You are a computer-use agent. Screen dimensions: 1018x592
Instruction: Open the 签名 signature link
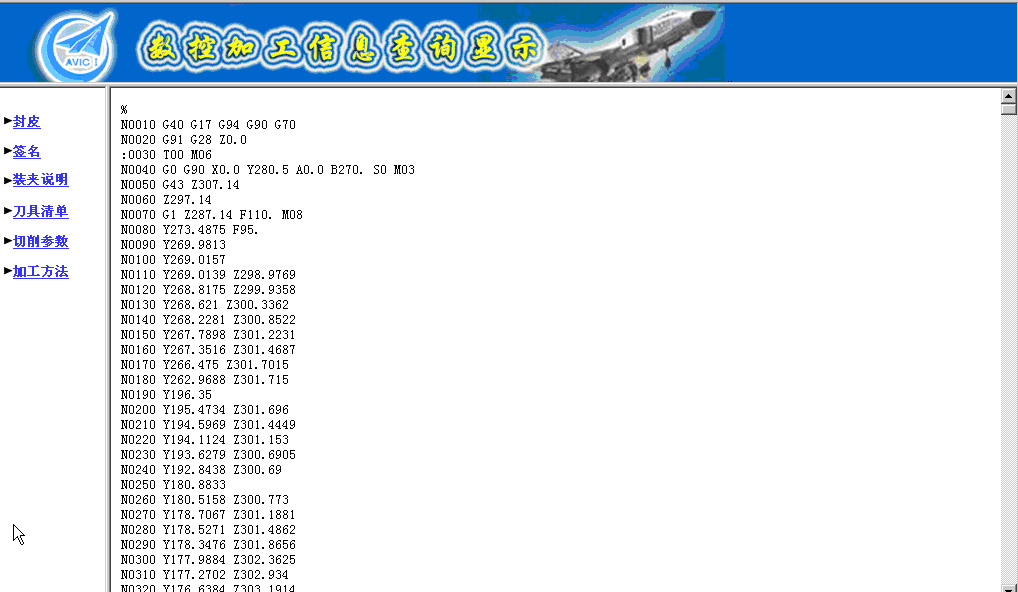pos(27,152)
